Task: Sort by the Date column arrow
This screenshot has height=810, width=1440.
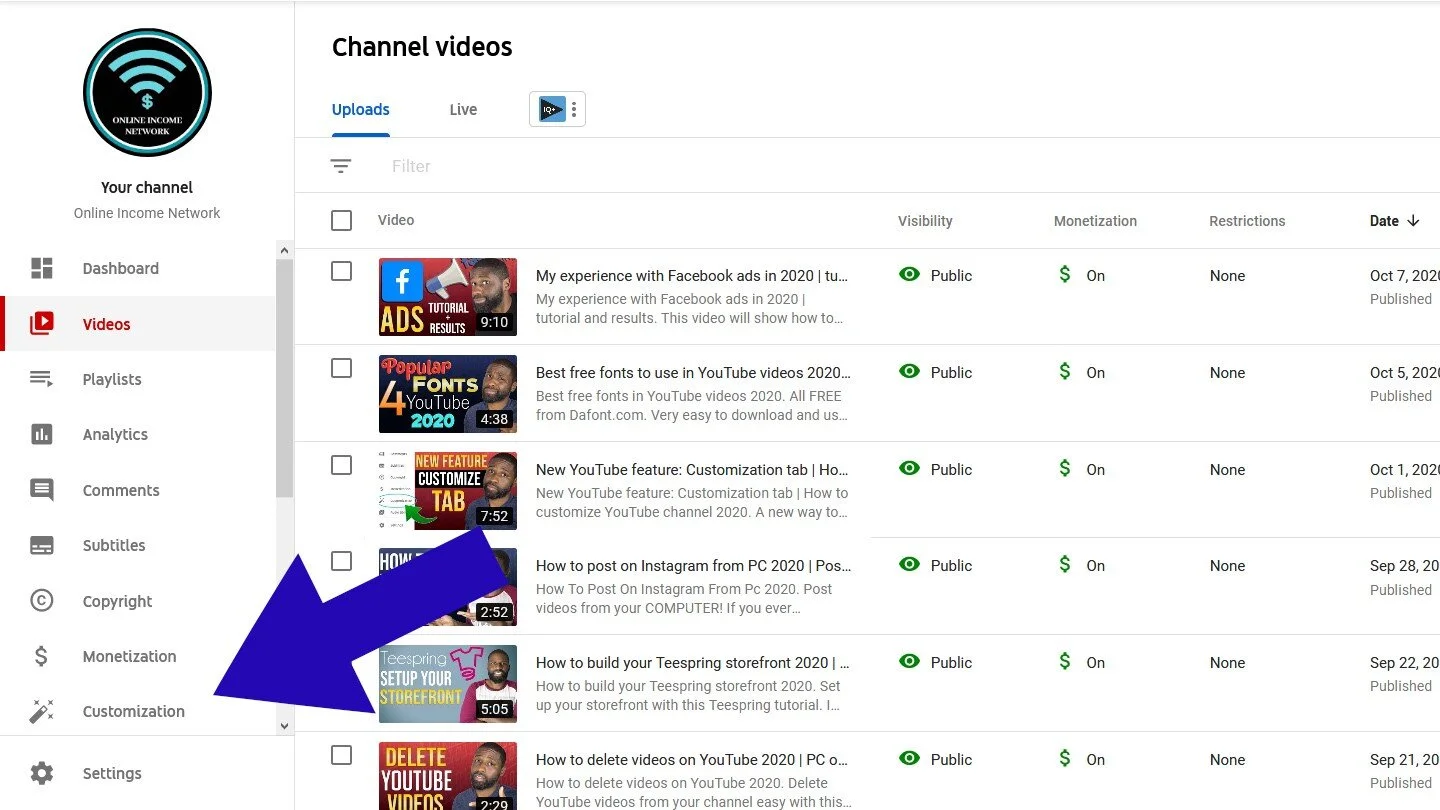Action: click(1413, 221)
